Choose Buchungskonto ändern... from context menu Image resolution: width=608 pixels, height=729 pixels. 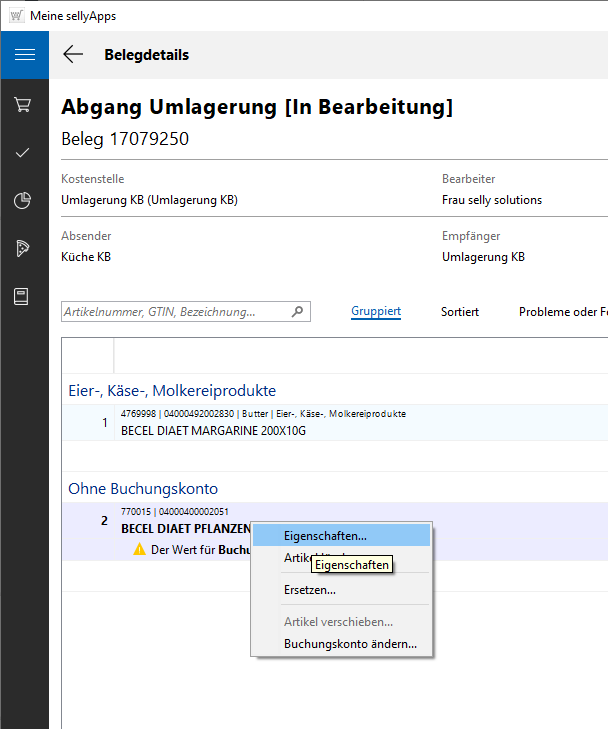point(350,644)
